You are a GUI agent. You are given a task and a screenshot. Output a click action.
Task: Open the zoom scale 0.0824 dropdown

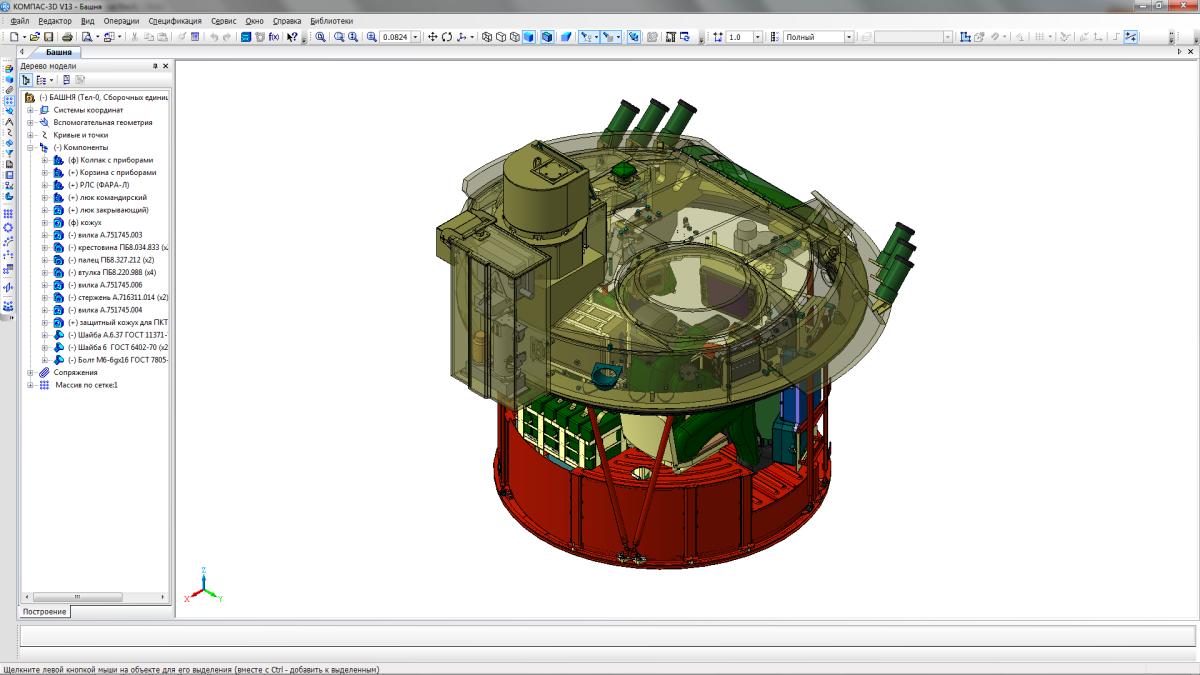(x=418, y=37)
